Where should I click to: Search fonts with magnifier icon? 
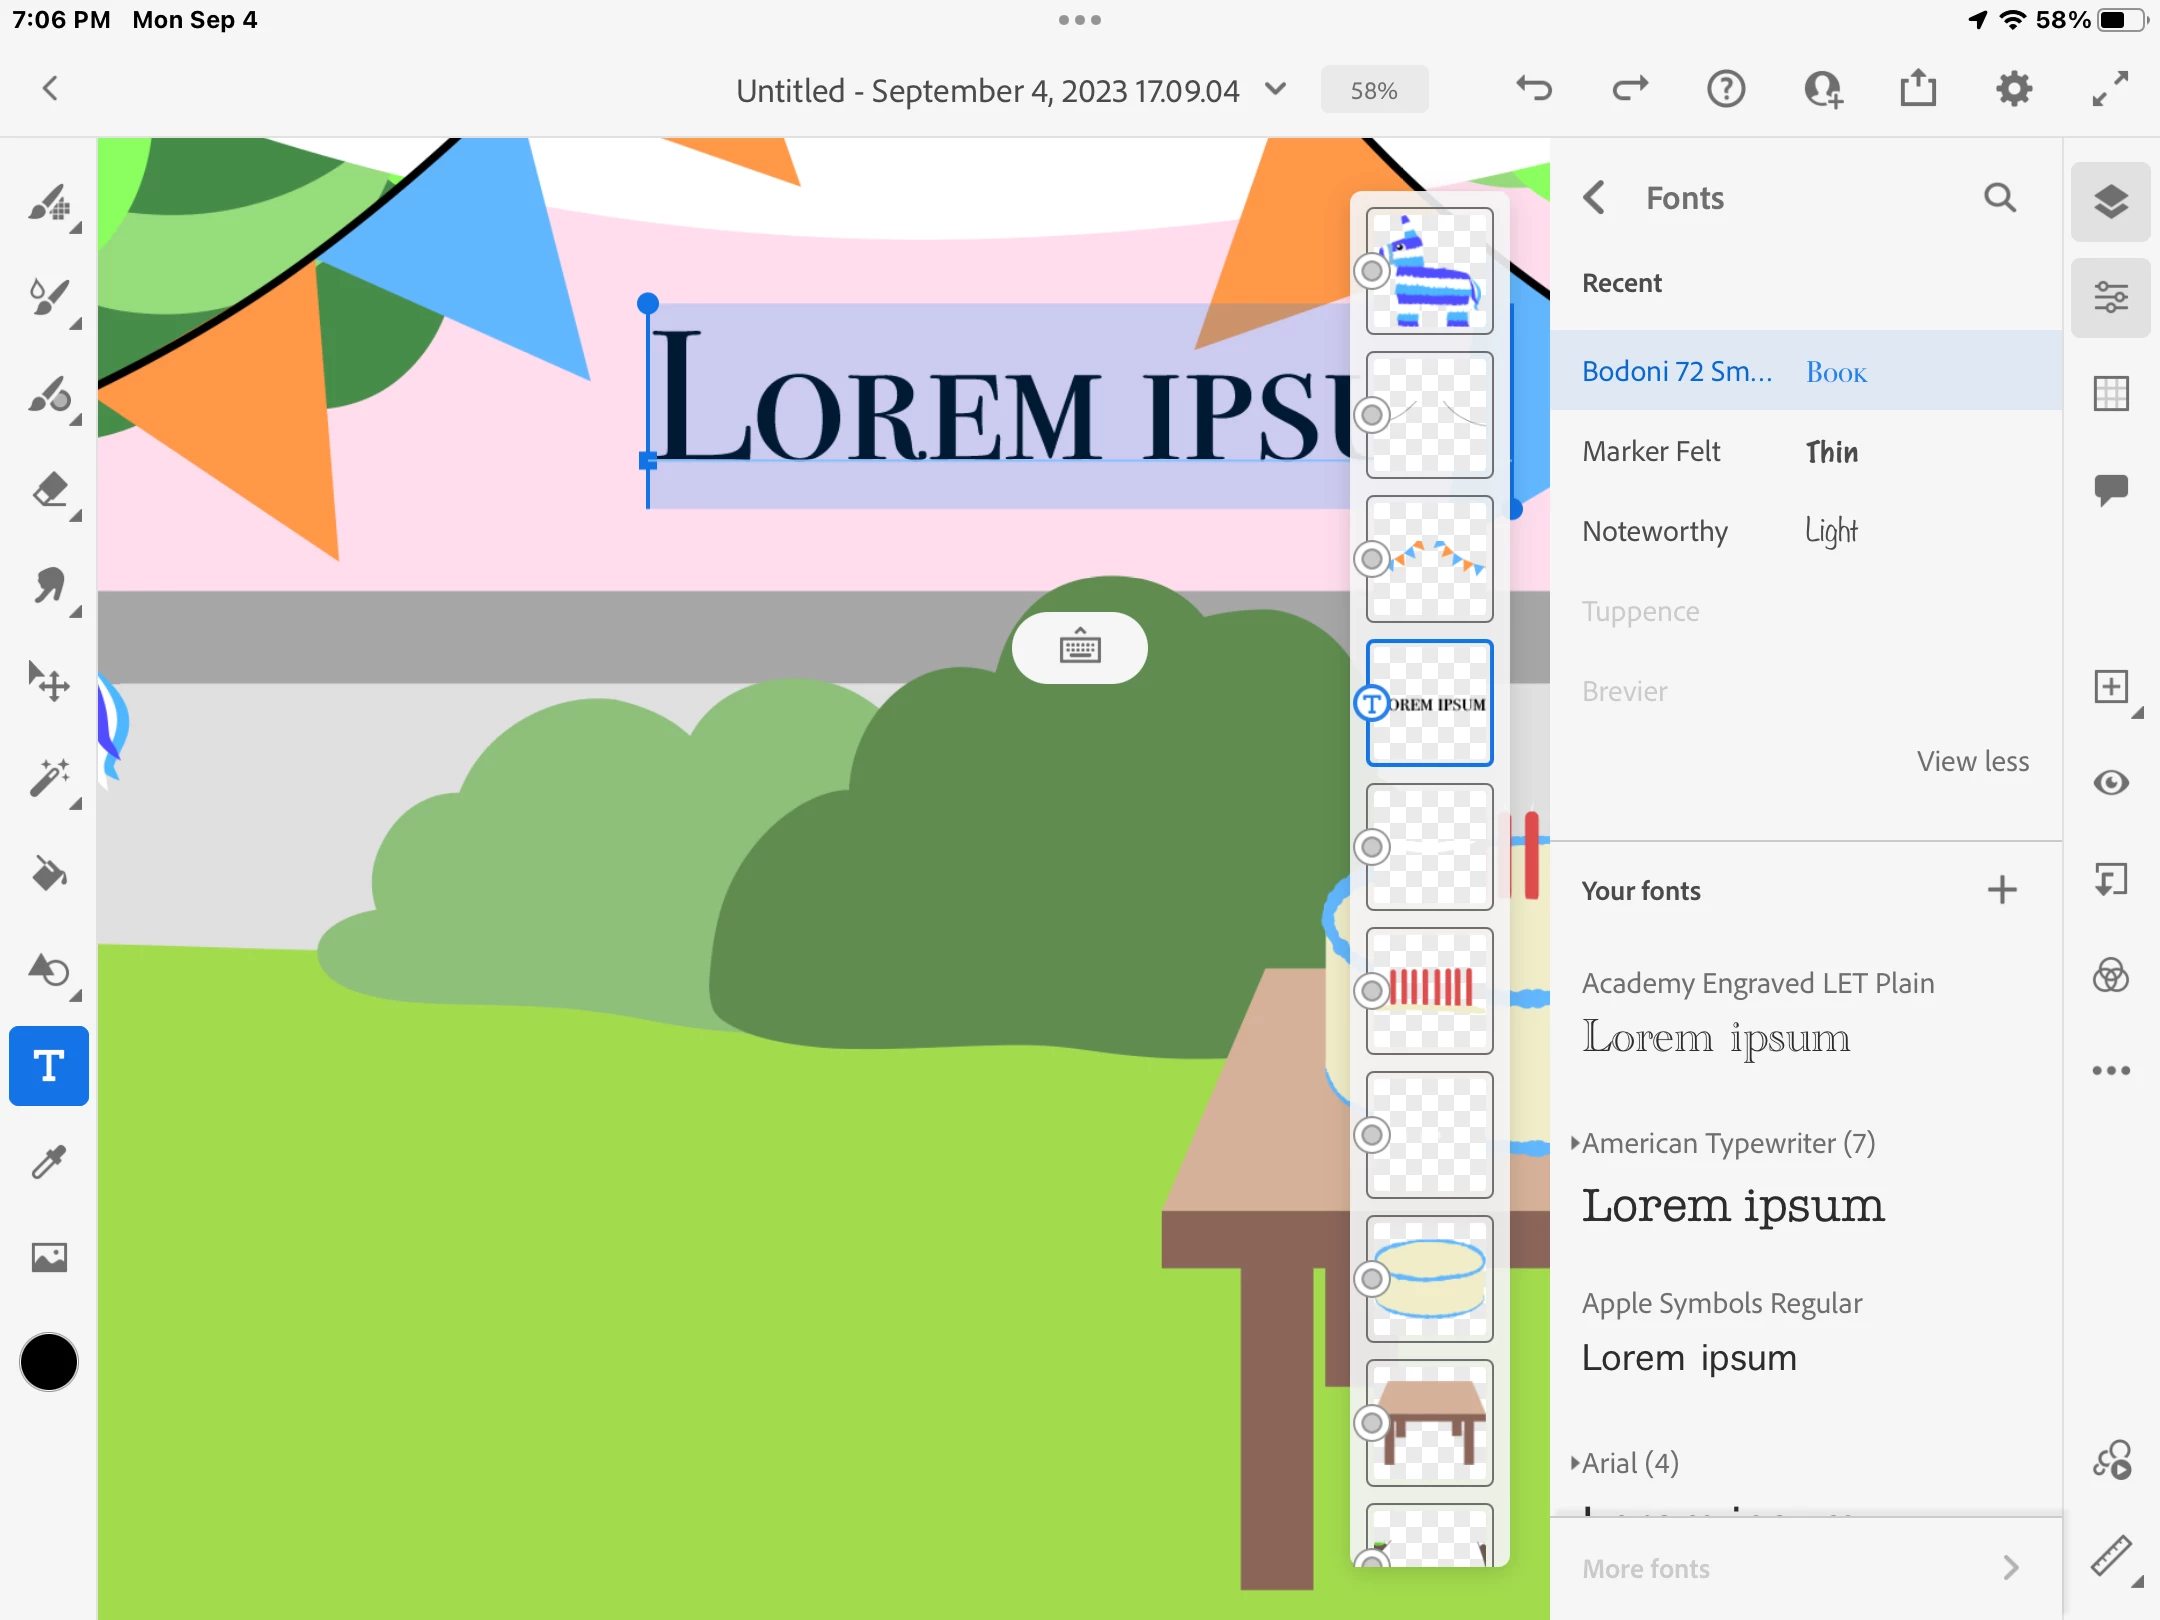tap(2000, 198)
